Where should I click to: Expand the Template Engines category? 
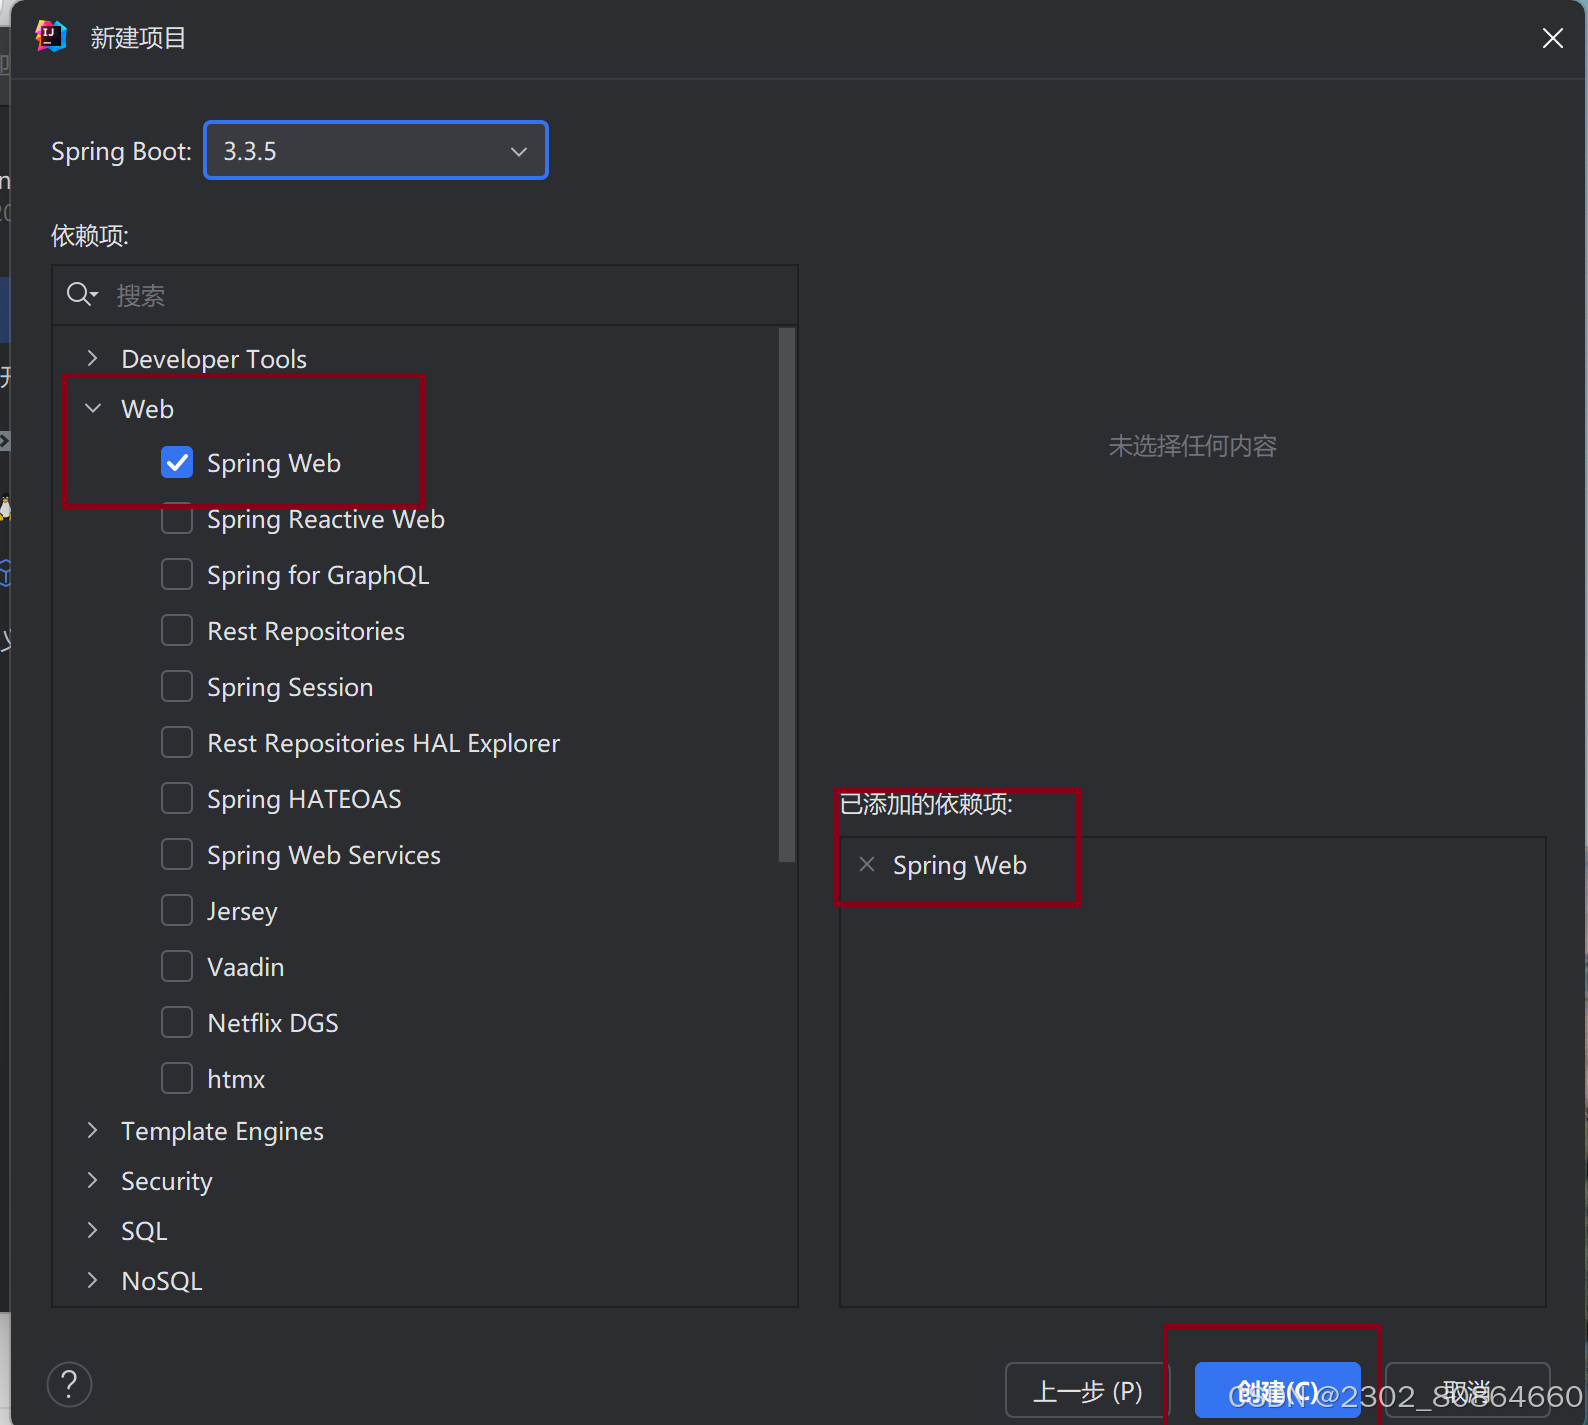pos(93,1130)
